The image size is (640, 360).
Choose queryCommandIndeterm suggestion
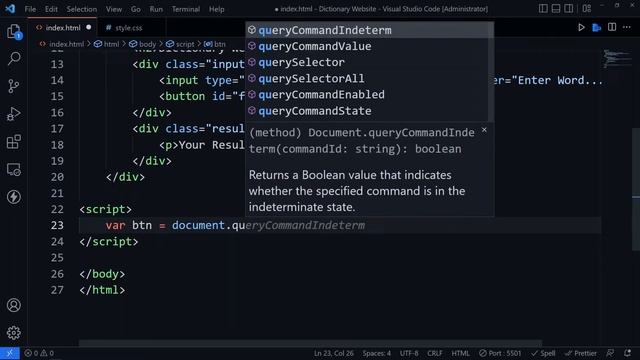[367, 30]
